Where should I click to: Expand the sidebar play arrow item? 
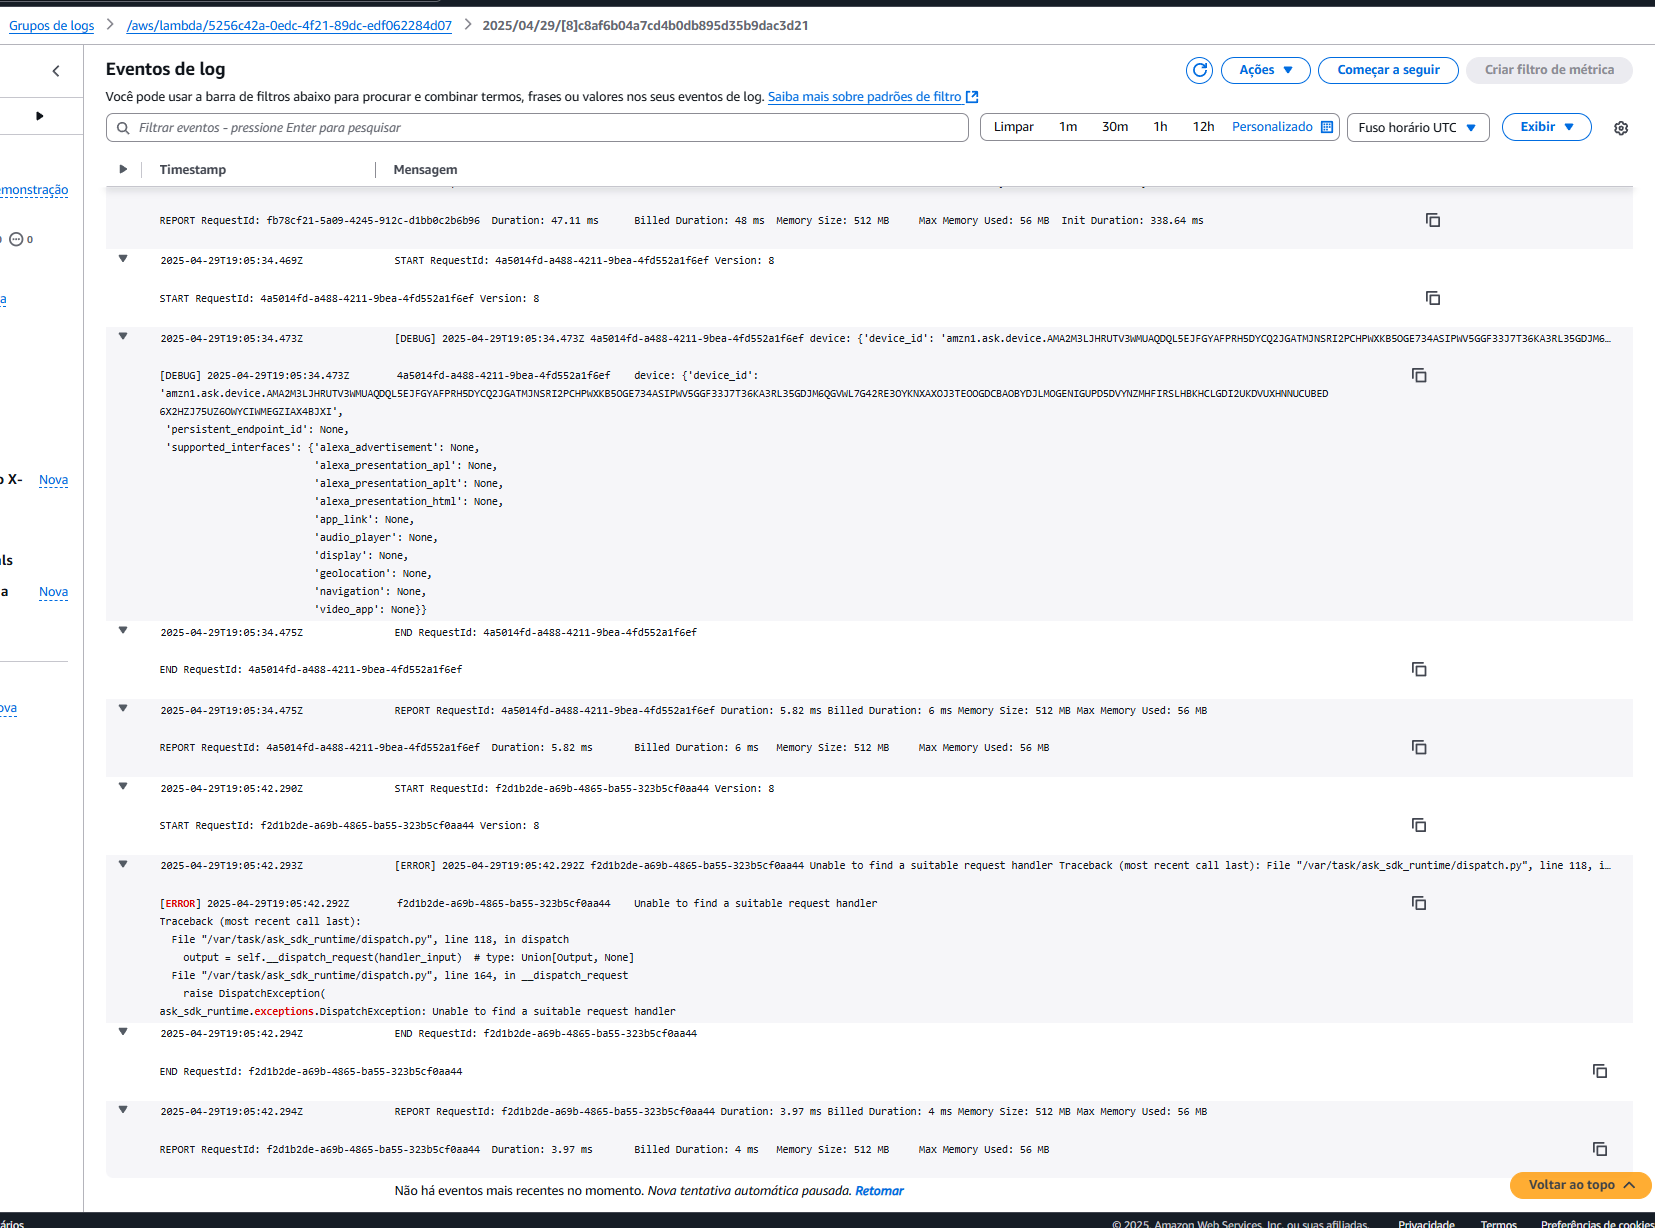click(40, 116)
